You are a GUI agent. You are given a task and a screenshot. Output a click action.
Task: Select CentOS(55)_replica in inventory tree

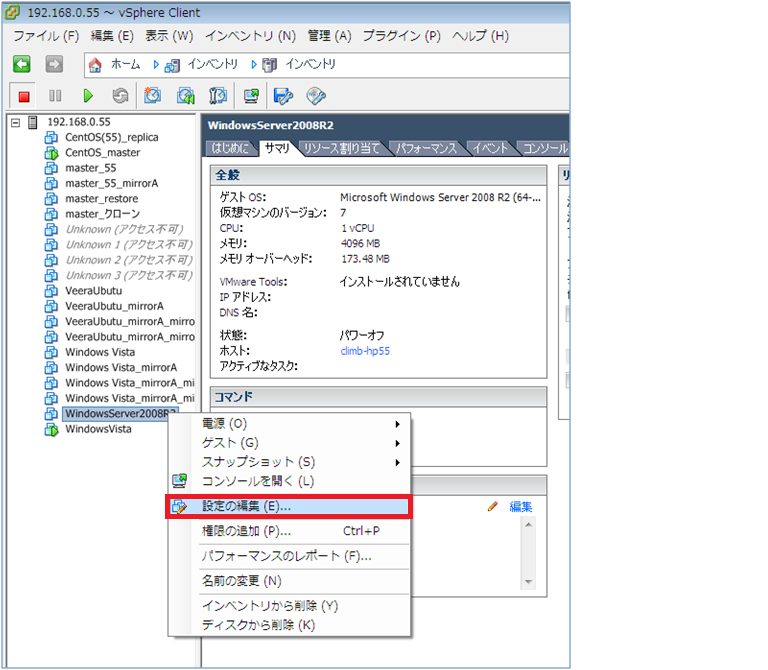(x=112, y=138)
